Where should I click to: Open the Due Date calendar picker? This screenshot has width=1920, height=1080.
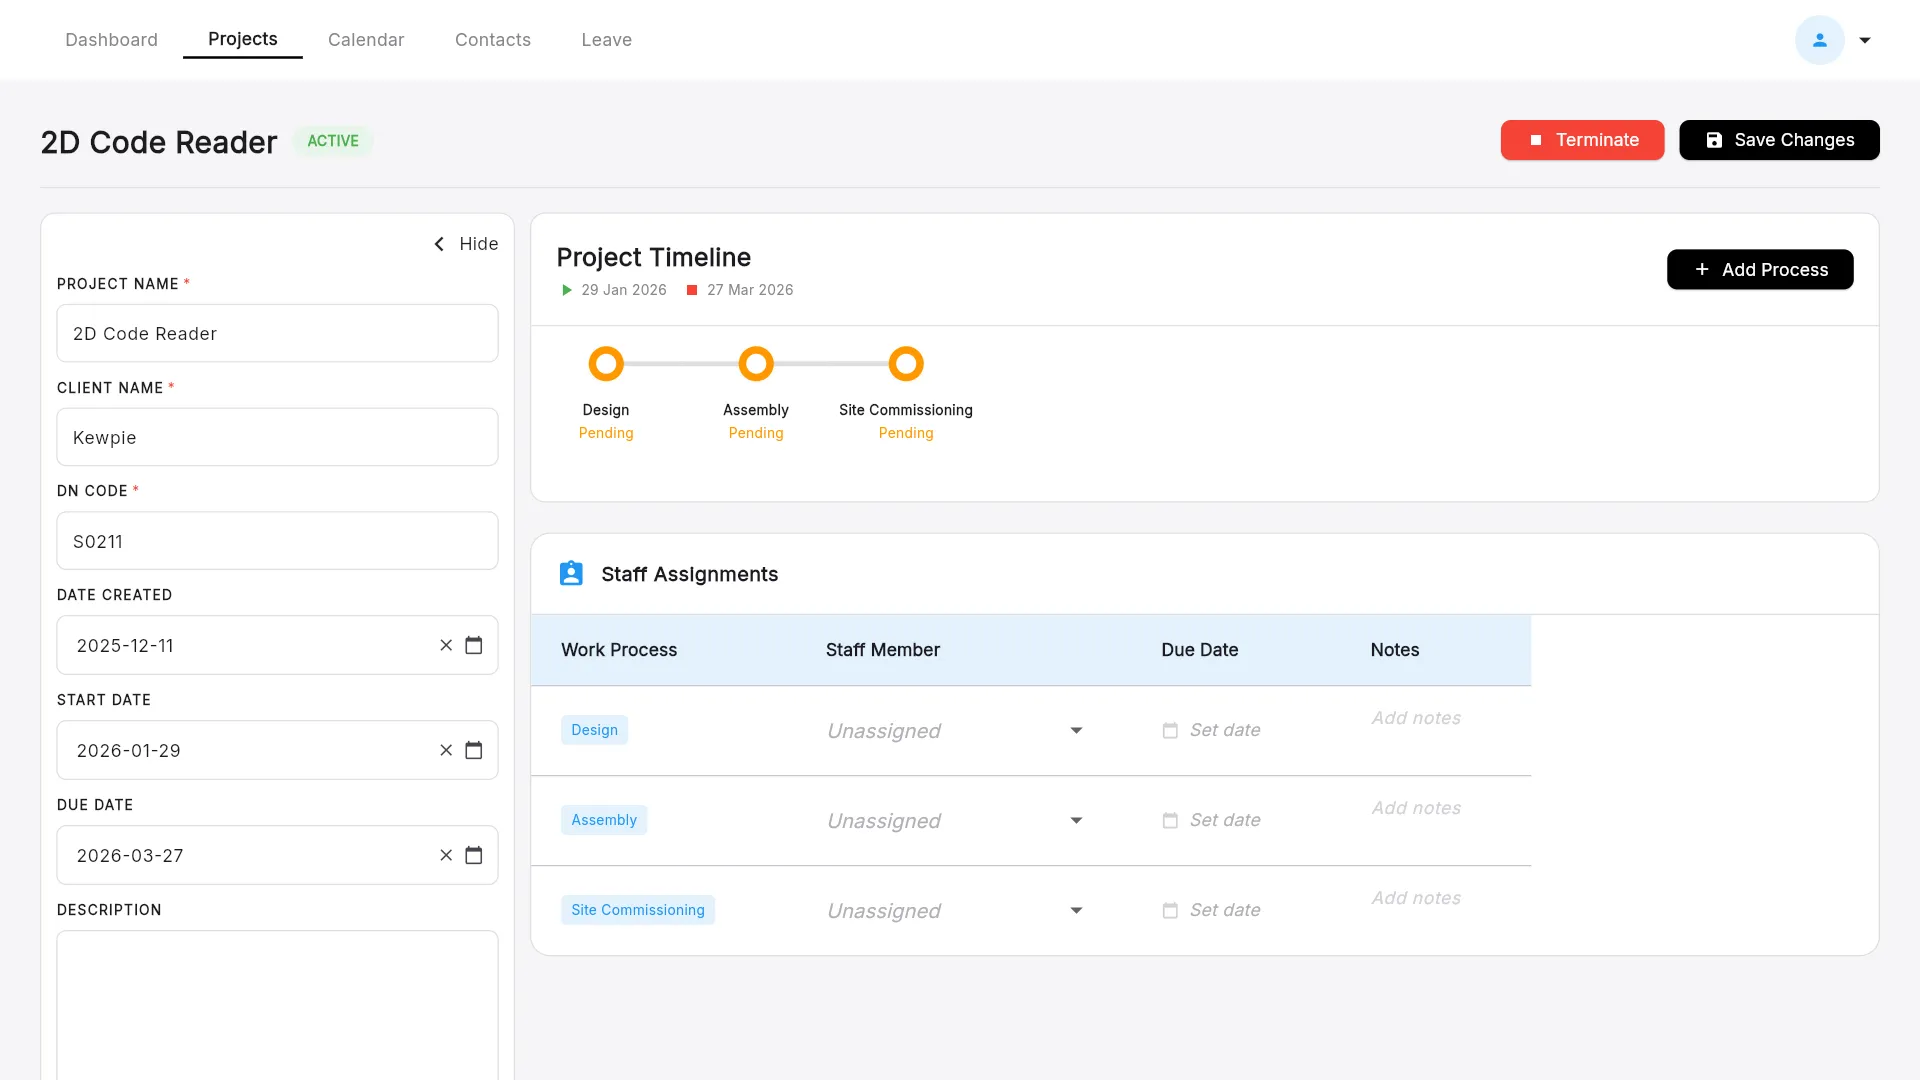pyautogui.click(x=474, y=855)
